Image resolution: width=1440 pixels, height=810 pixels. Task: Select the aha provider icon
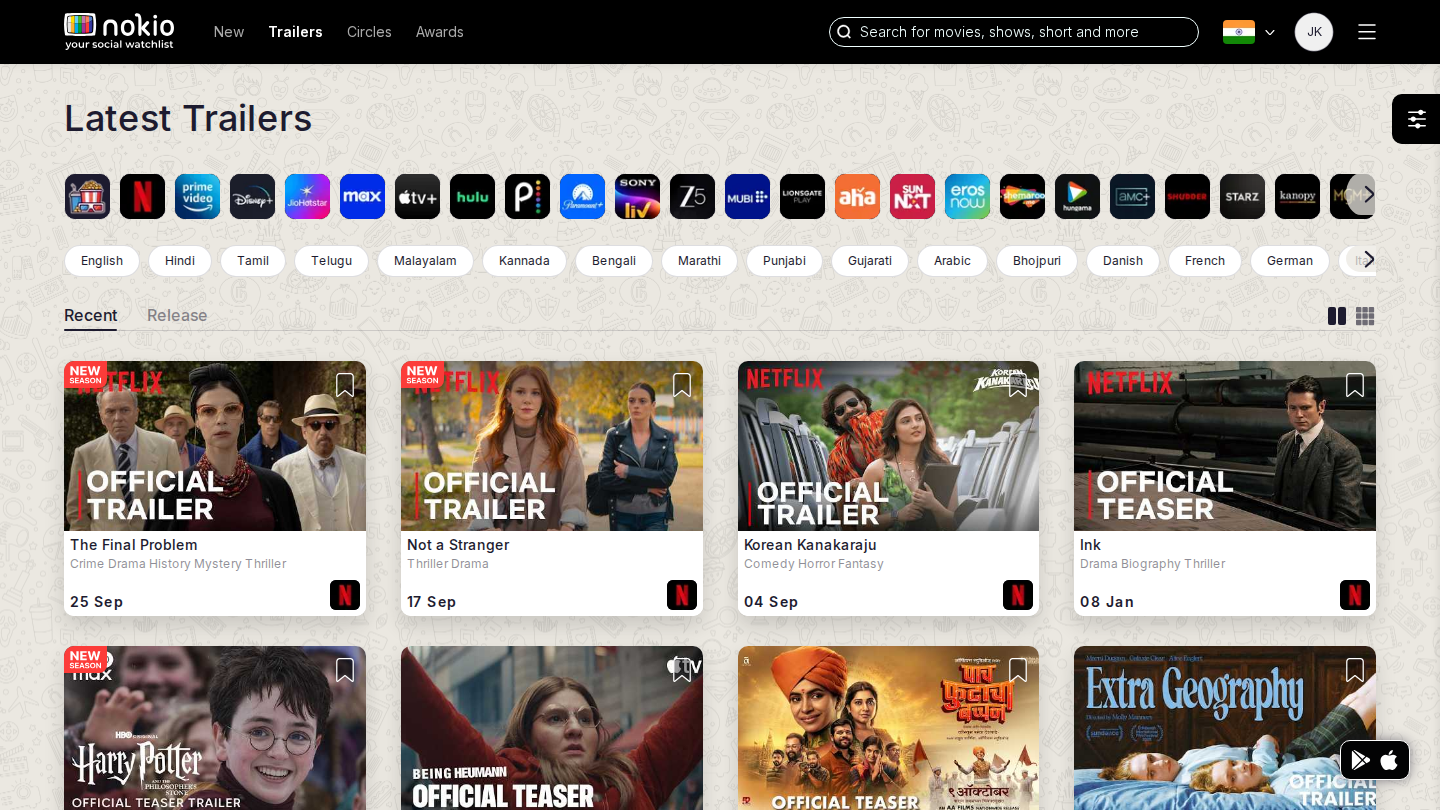coord(857,196)
